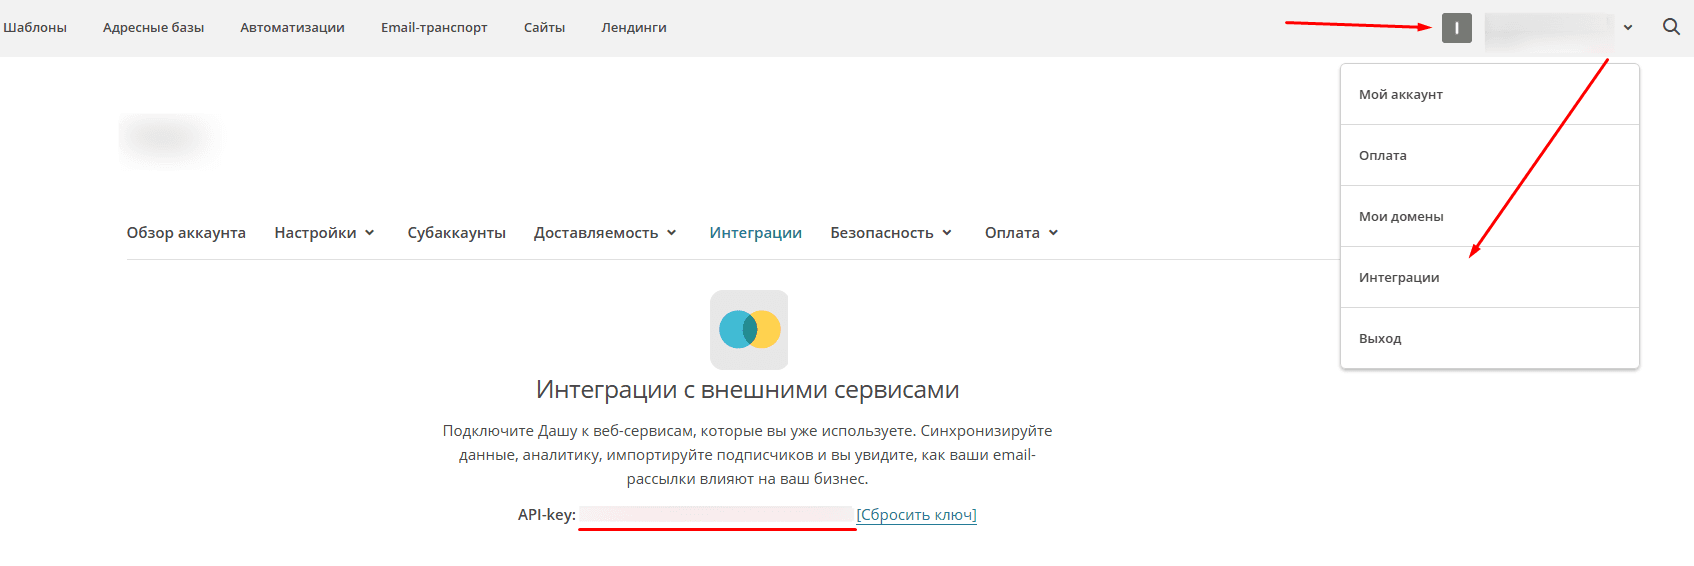This screenshot has width=1694, height=566.
Task: Click the API-key value field
Action: pyautogui.click(x=716, y=515)
